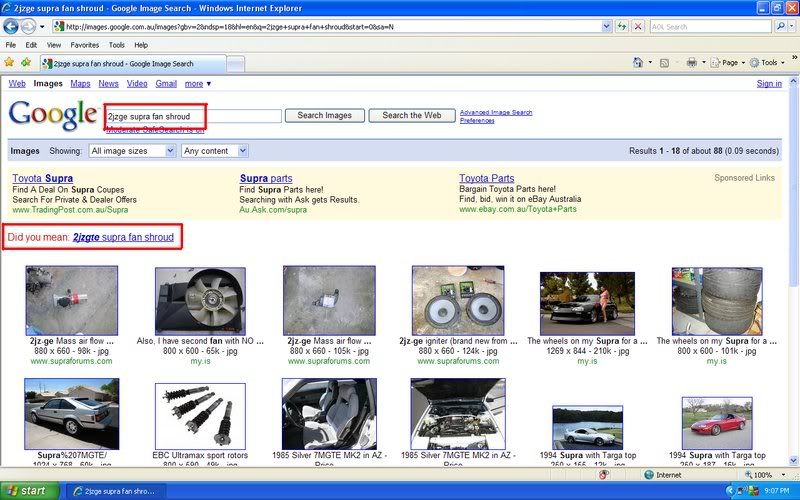
Task: Click the system clock showing 9:07 PM
Action: 777,491
